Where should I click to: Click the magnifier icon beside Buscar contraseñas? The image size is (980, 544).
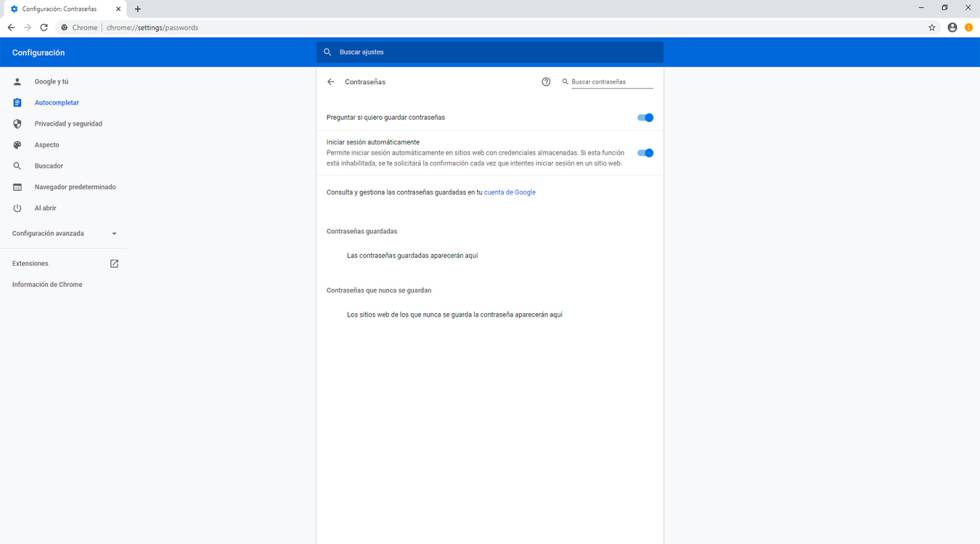coord(565,81)
